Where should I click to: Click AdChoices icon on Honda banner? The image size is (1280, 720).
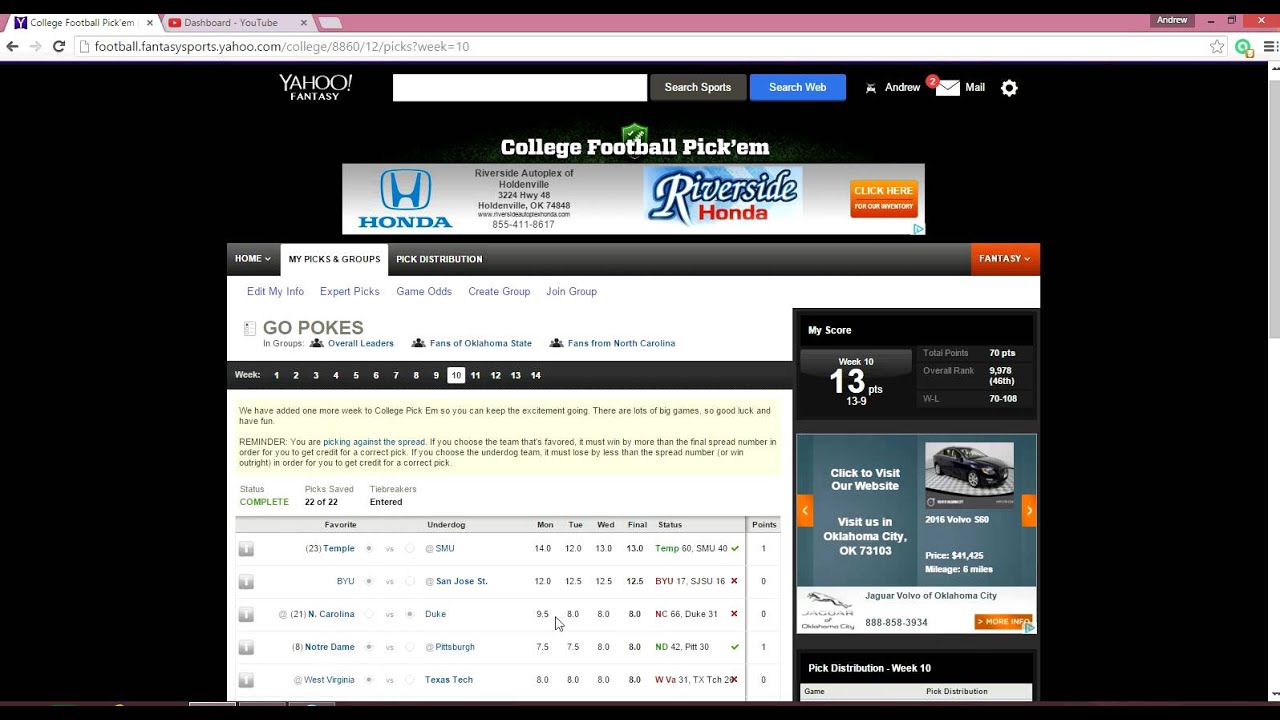[x=919, y=229]
